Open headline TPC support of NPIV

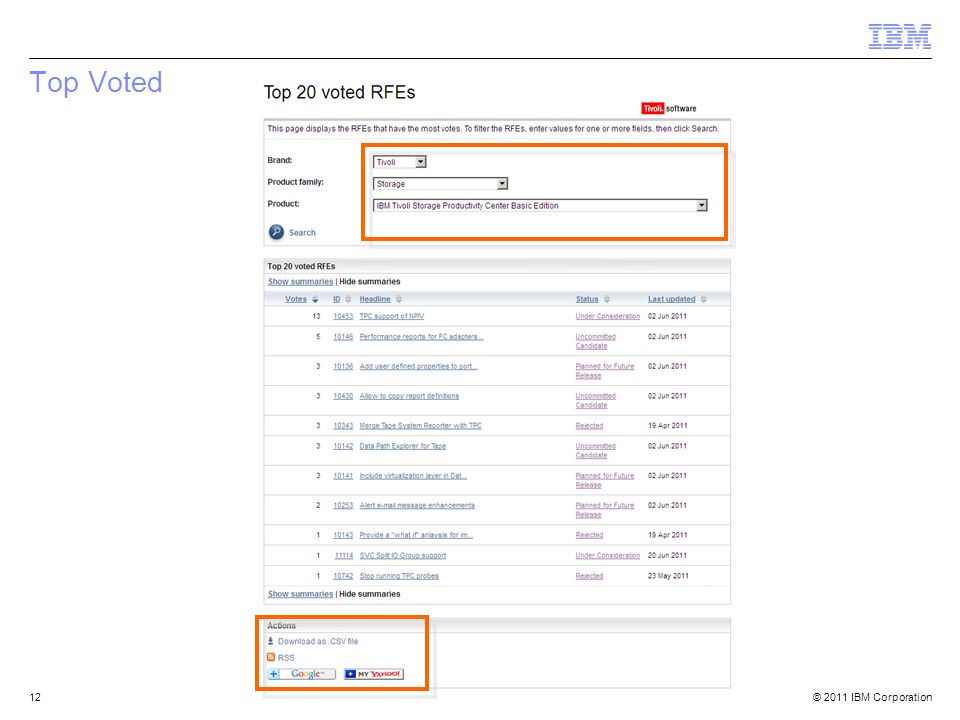tap(392, 317)
